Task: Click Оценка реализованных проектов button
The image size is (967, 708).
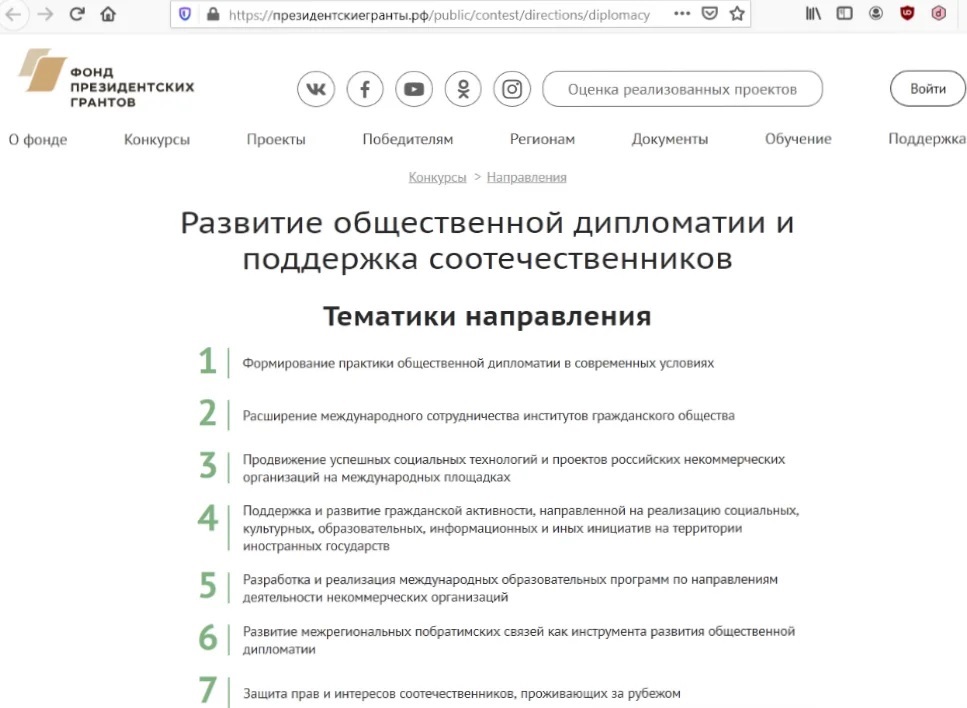Action: (682, 89)
